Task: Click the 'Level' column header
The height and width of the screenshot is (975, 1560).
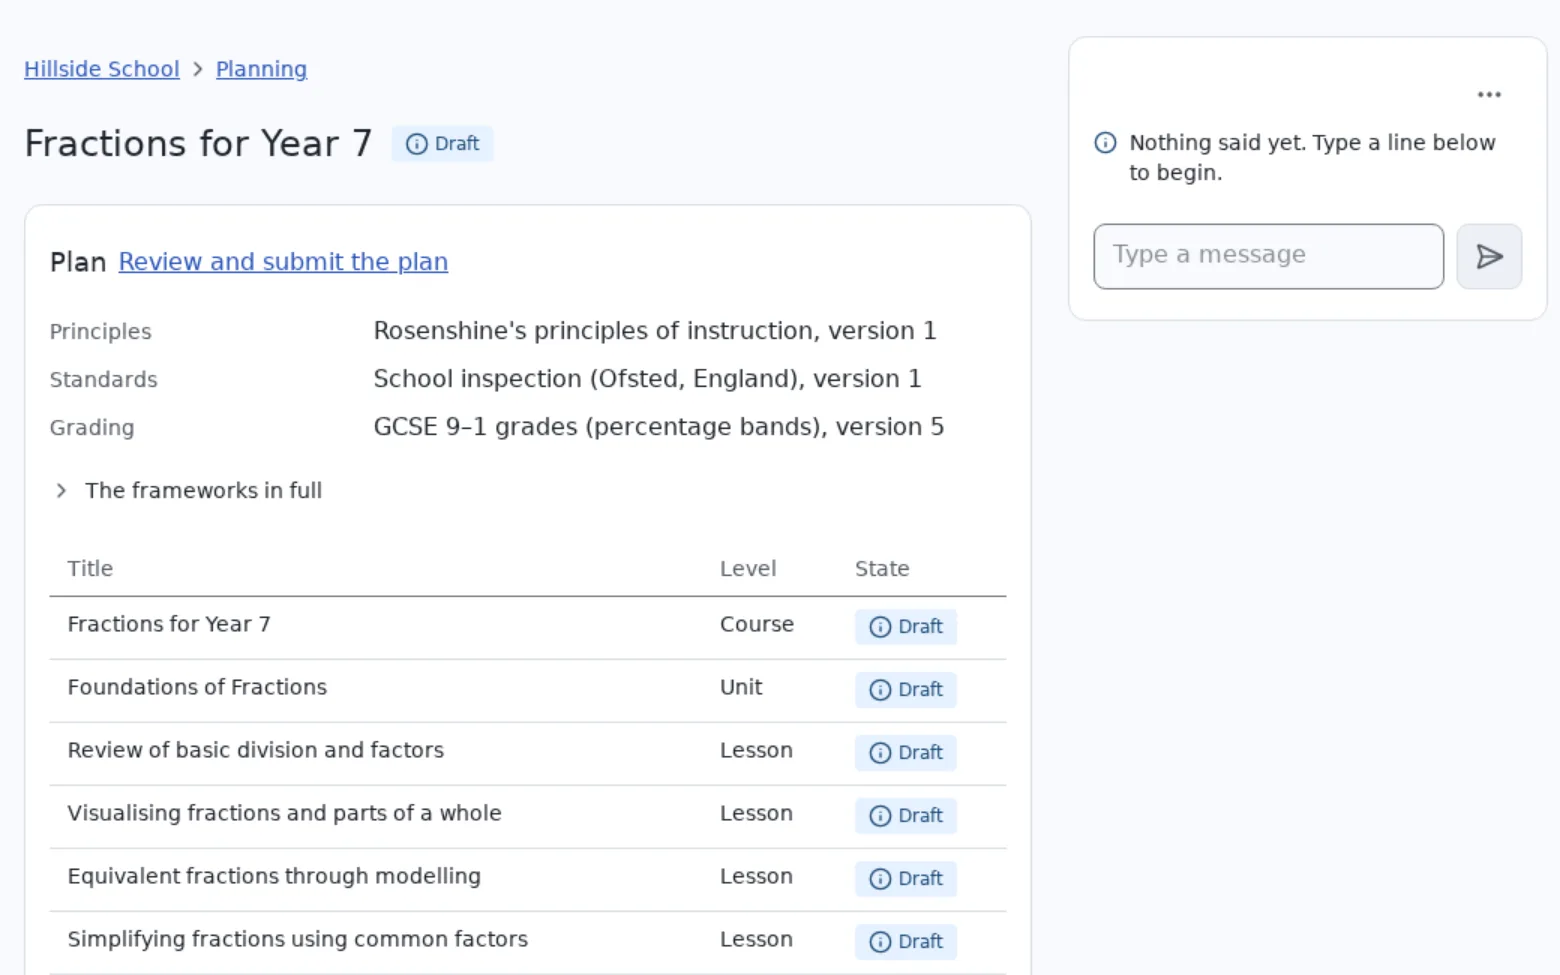Action: (x=748, y=569)
